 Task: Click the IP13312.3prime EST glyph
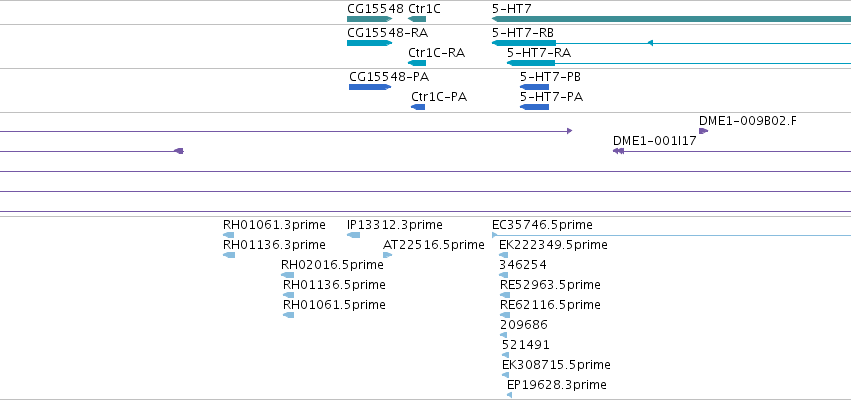click(x=353, y=235)
